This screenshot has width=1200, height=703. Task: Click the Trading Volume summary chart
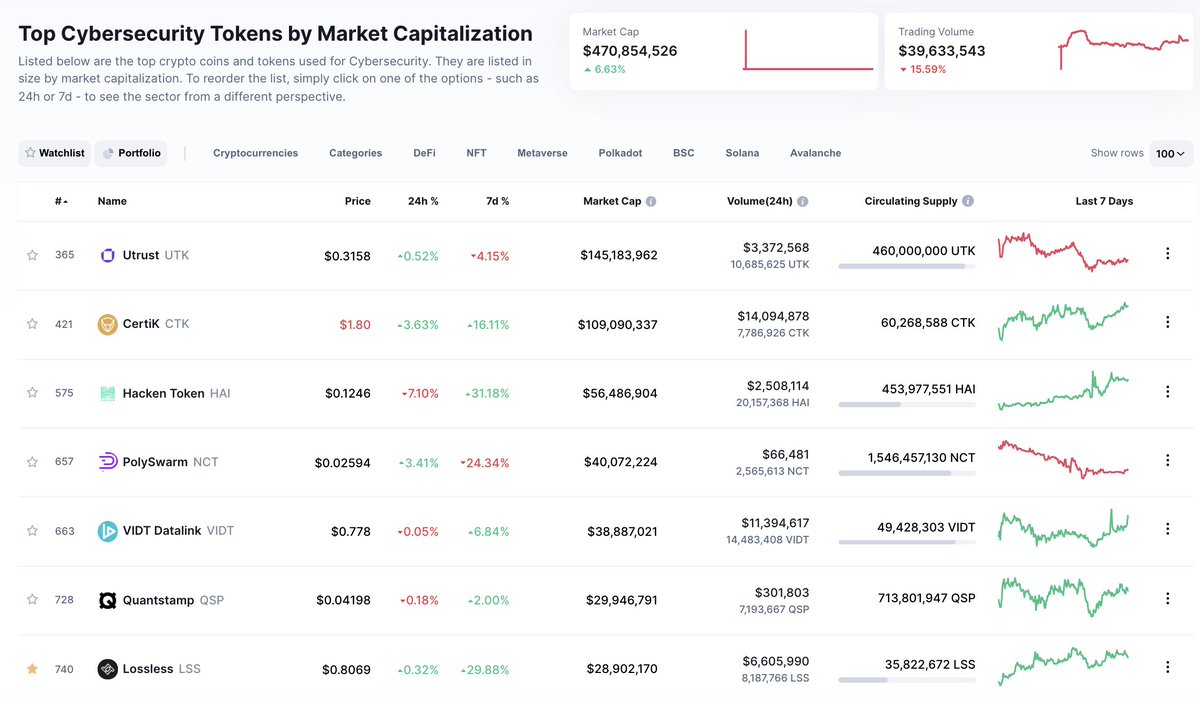coord(1124,50)
